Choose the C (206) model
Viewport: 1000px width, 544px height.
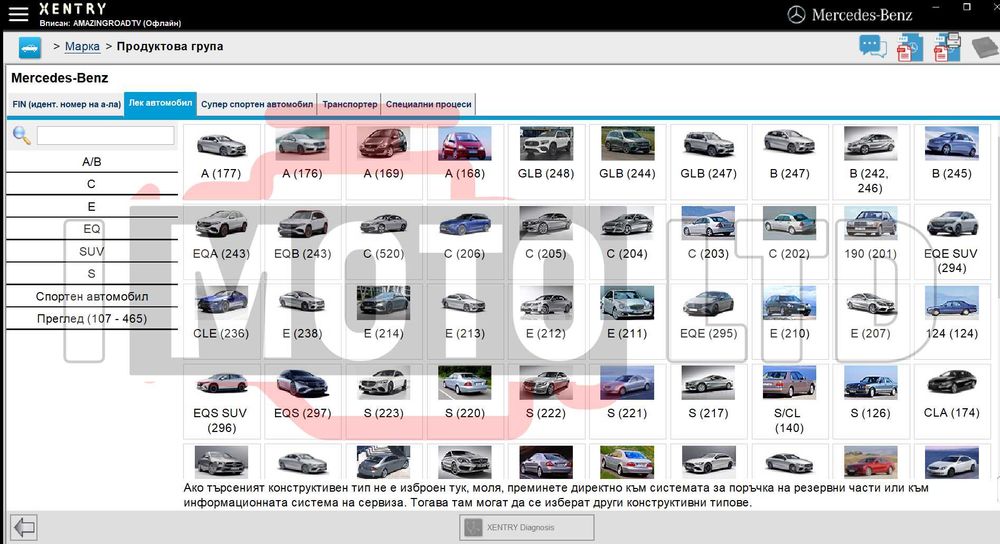[465, 242]
